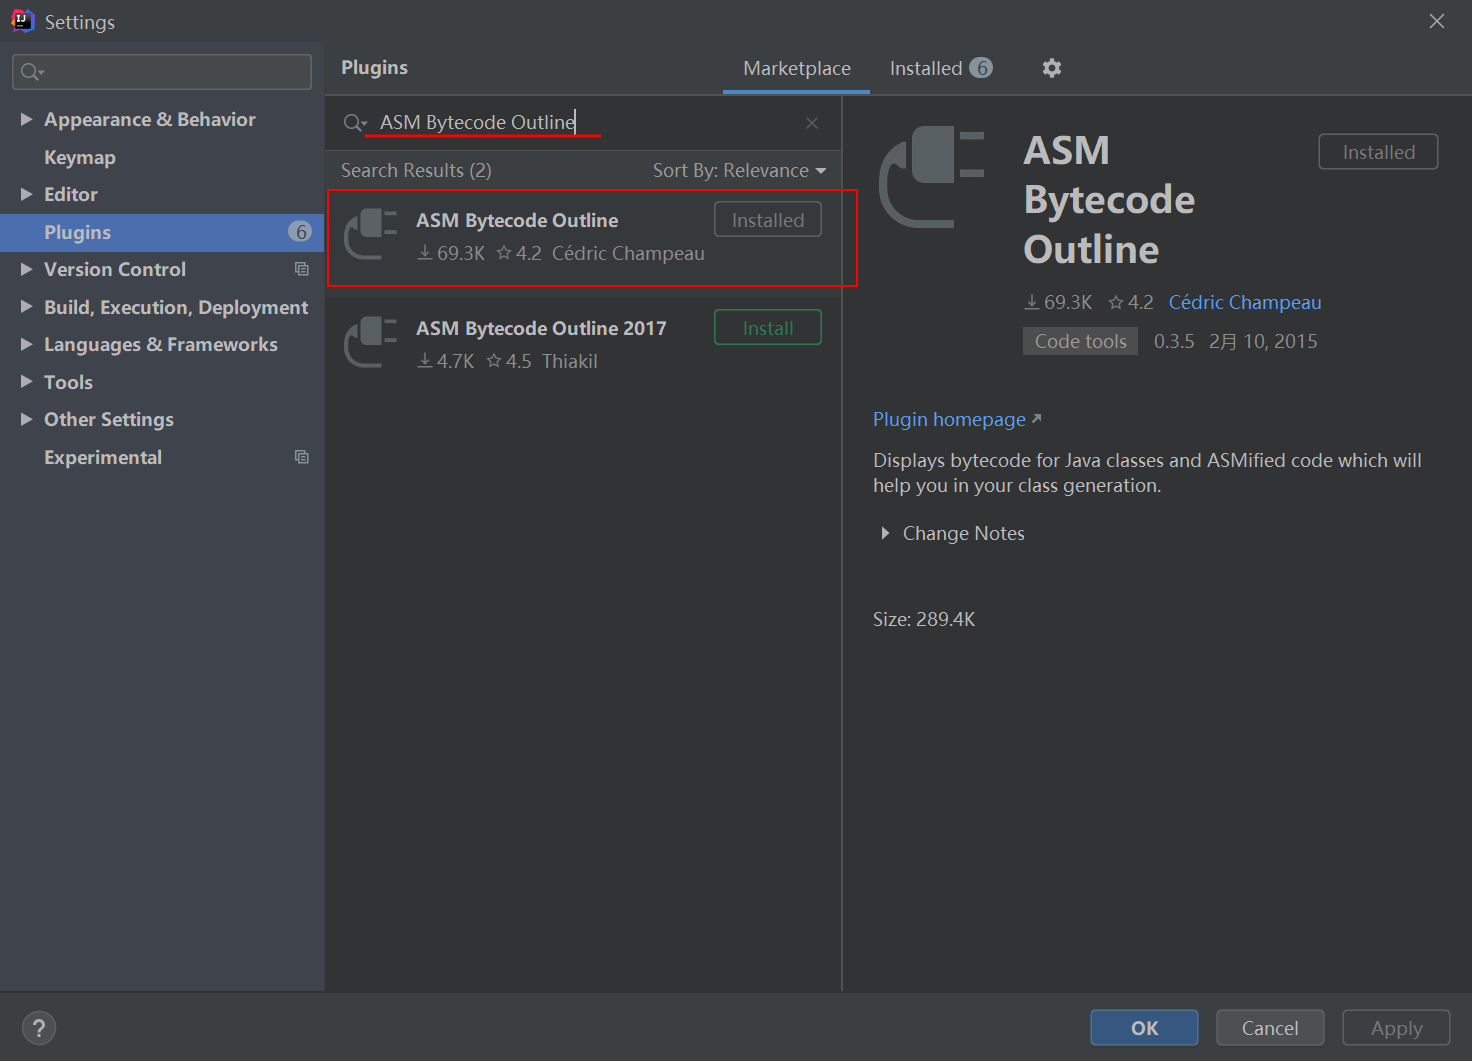Click the project-level icon beside Experimental

pos(301,457)
